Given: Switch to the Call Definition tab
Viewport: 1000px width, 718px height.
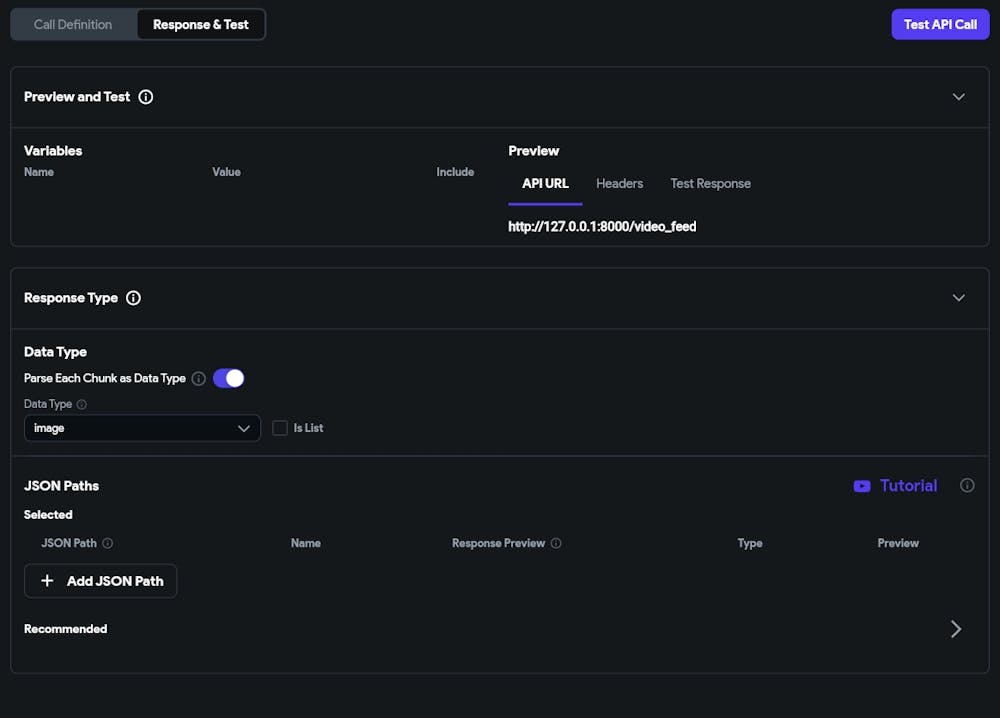Looking at the screenshot, I should 73,24.
